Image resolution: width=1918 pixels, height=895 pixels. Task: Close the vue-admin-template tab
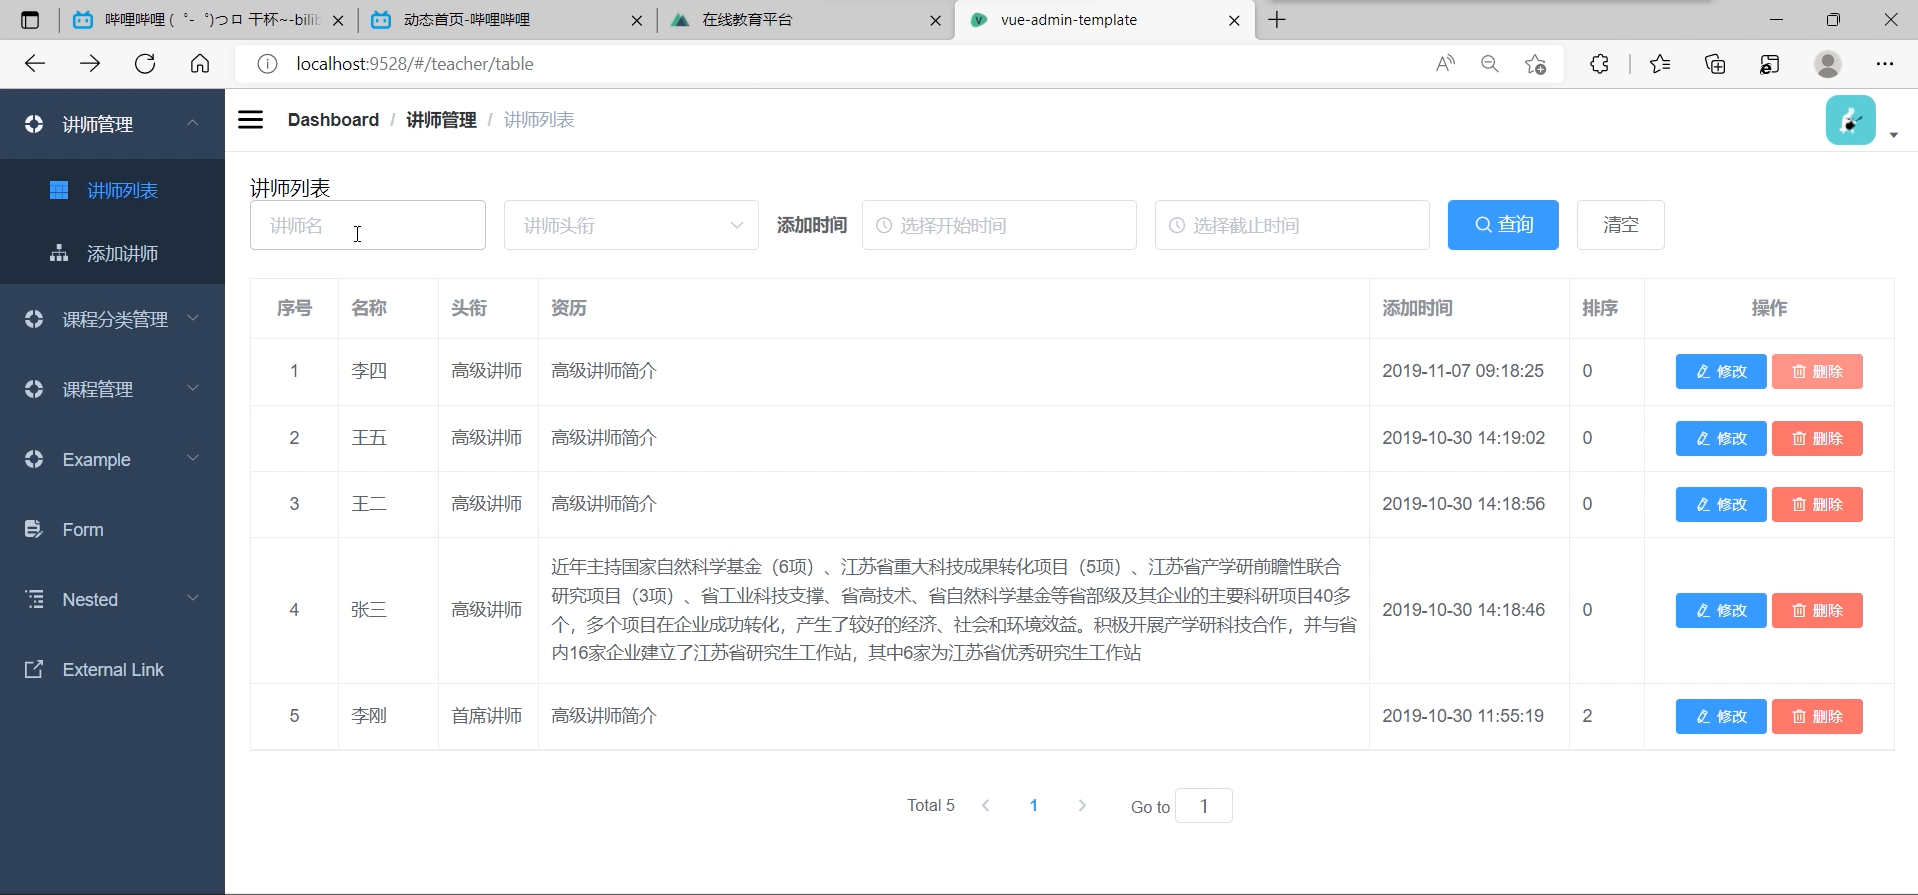coord(1234,20)
